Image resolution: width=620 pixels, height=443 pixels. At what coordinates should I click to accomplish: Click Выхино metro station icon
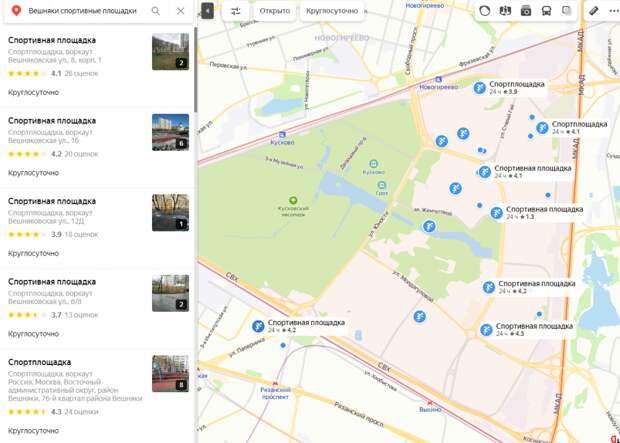(430, 403)
